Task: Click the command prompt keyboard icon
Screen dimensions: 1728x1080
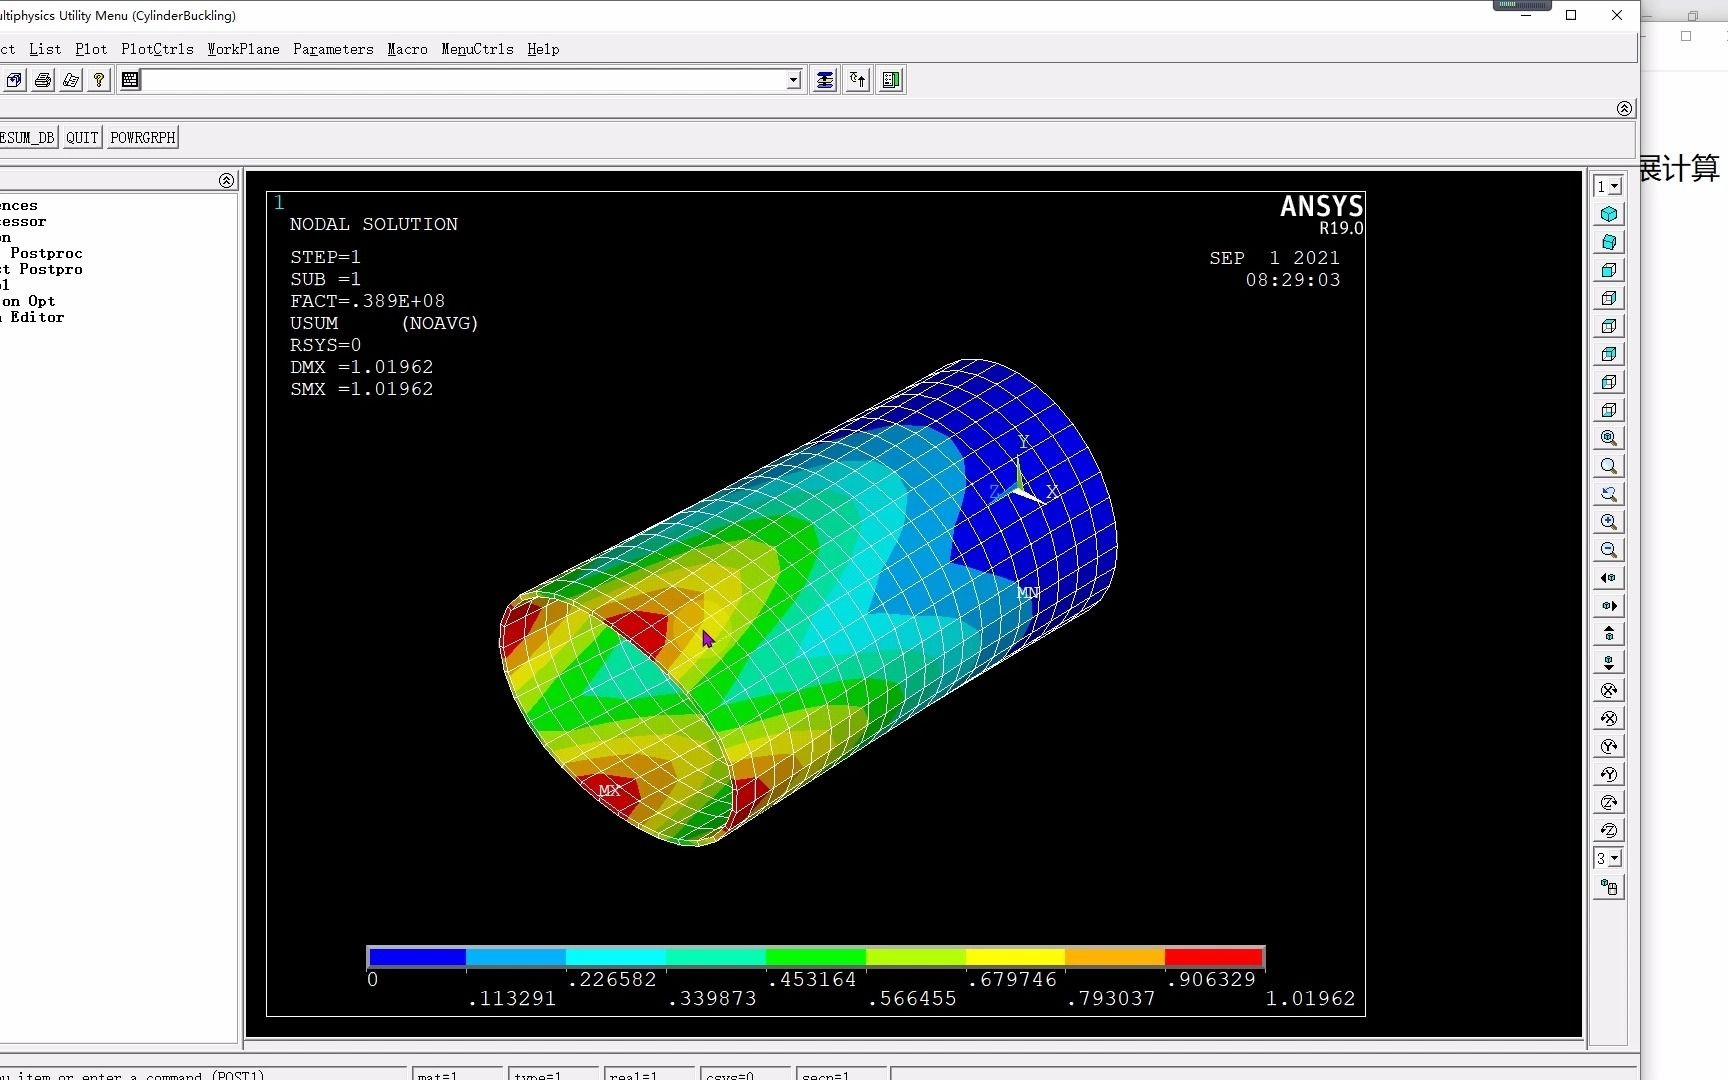Action: pos(130,80)
